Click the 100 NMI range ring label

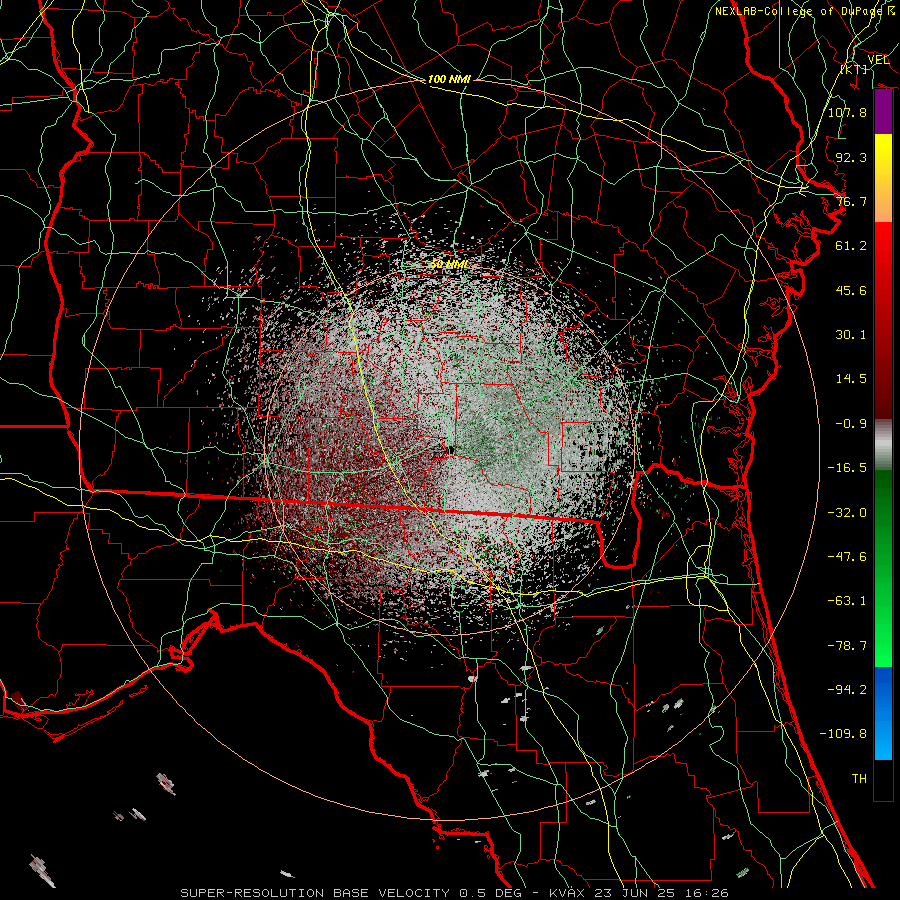tap(449, 79)
